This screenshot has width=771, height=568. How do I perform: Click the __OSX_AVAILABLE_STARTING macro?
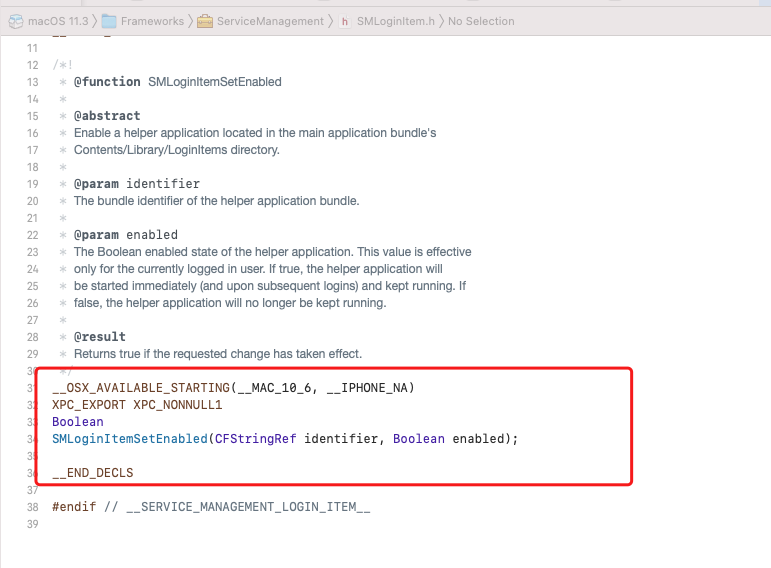click(x=140, y=388)
